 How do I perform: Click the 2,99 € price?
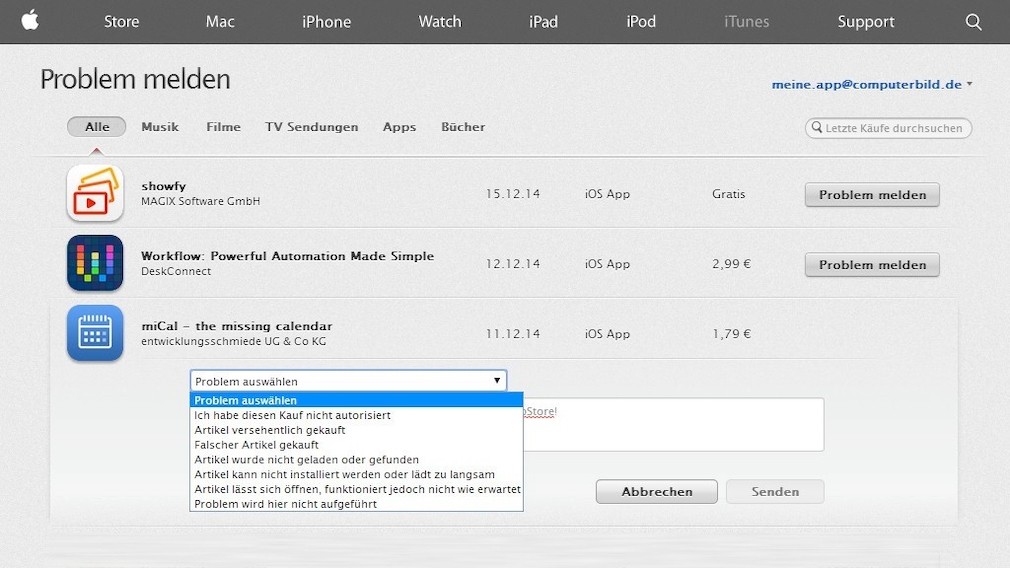(731, 264)
